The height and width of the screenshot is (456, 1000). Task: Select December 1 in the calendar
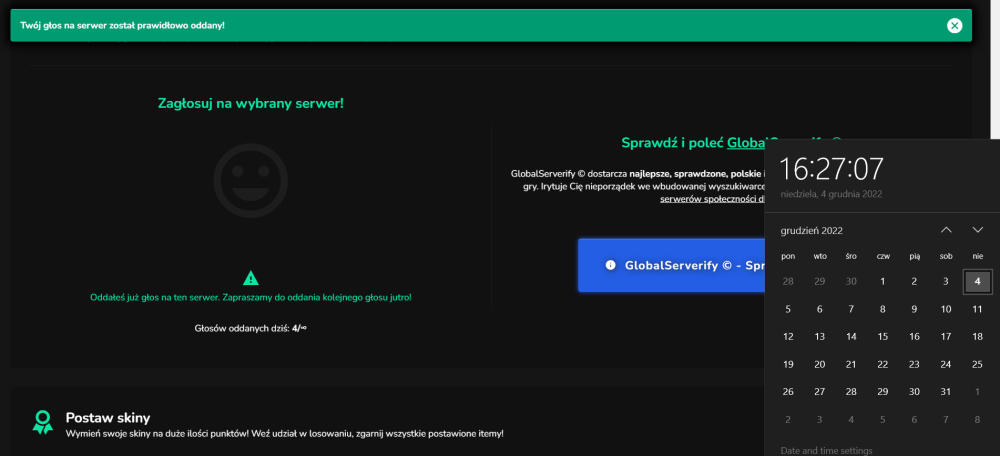click(x=883, y=282)
